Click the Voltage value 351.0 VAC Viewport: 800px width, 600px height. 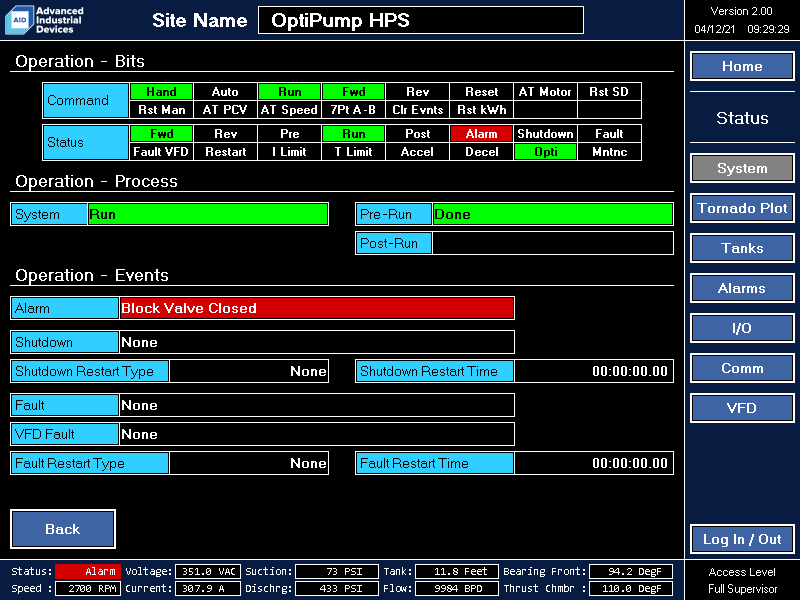tap(208, 571)
